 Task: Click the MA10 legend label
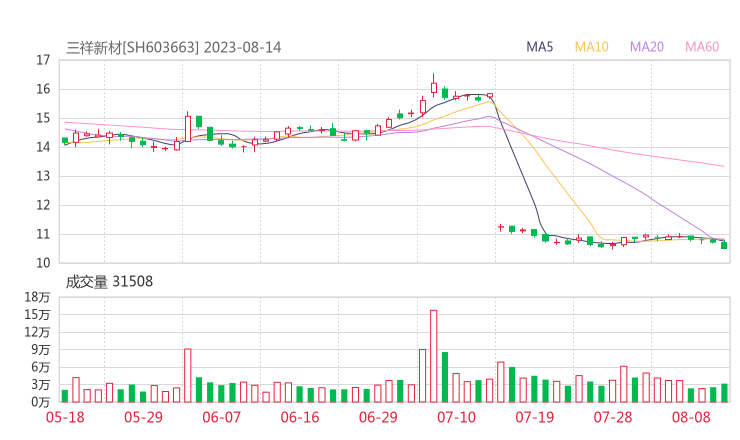click(x=591, y=47)
